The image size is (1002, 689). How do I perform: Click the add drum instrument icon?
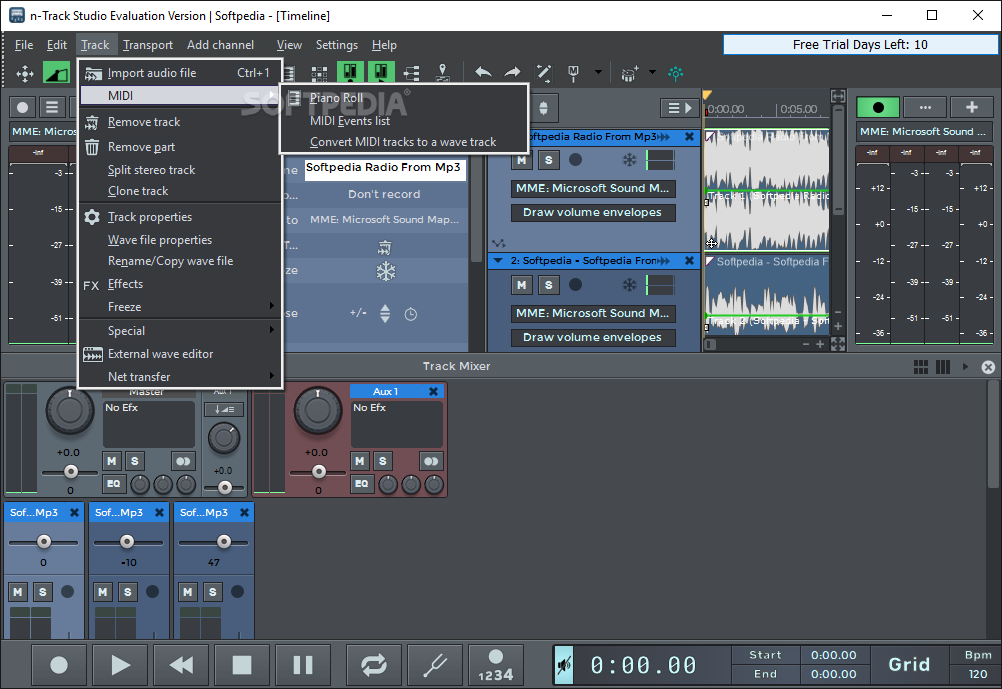tap(629, 74)
